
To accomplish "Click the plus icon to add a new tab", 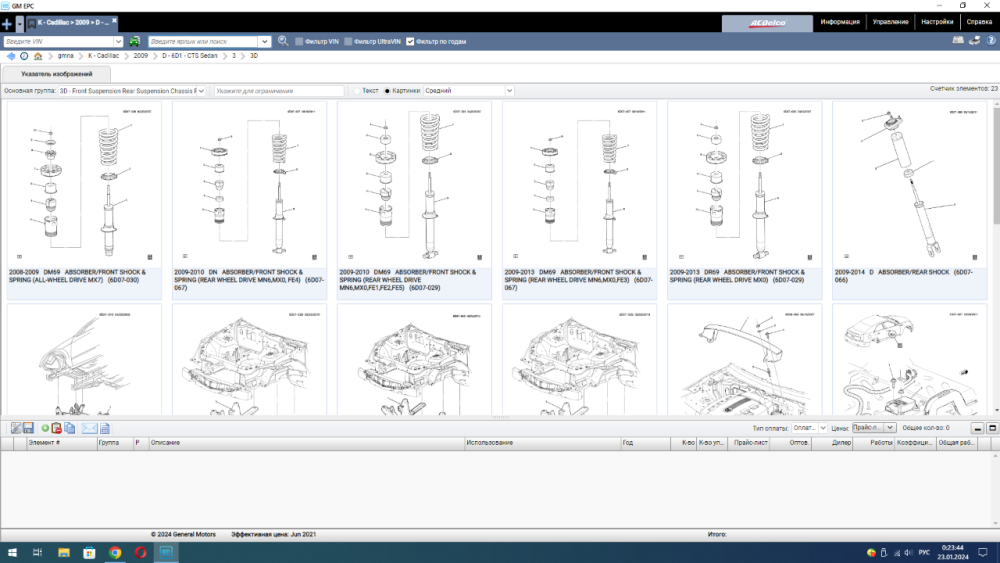I will point(7,24).
